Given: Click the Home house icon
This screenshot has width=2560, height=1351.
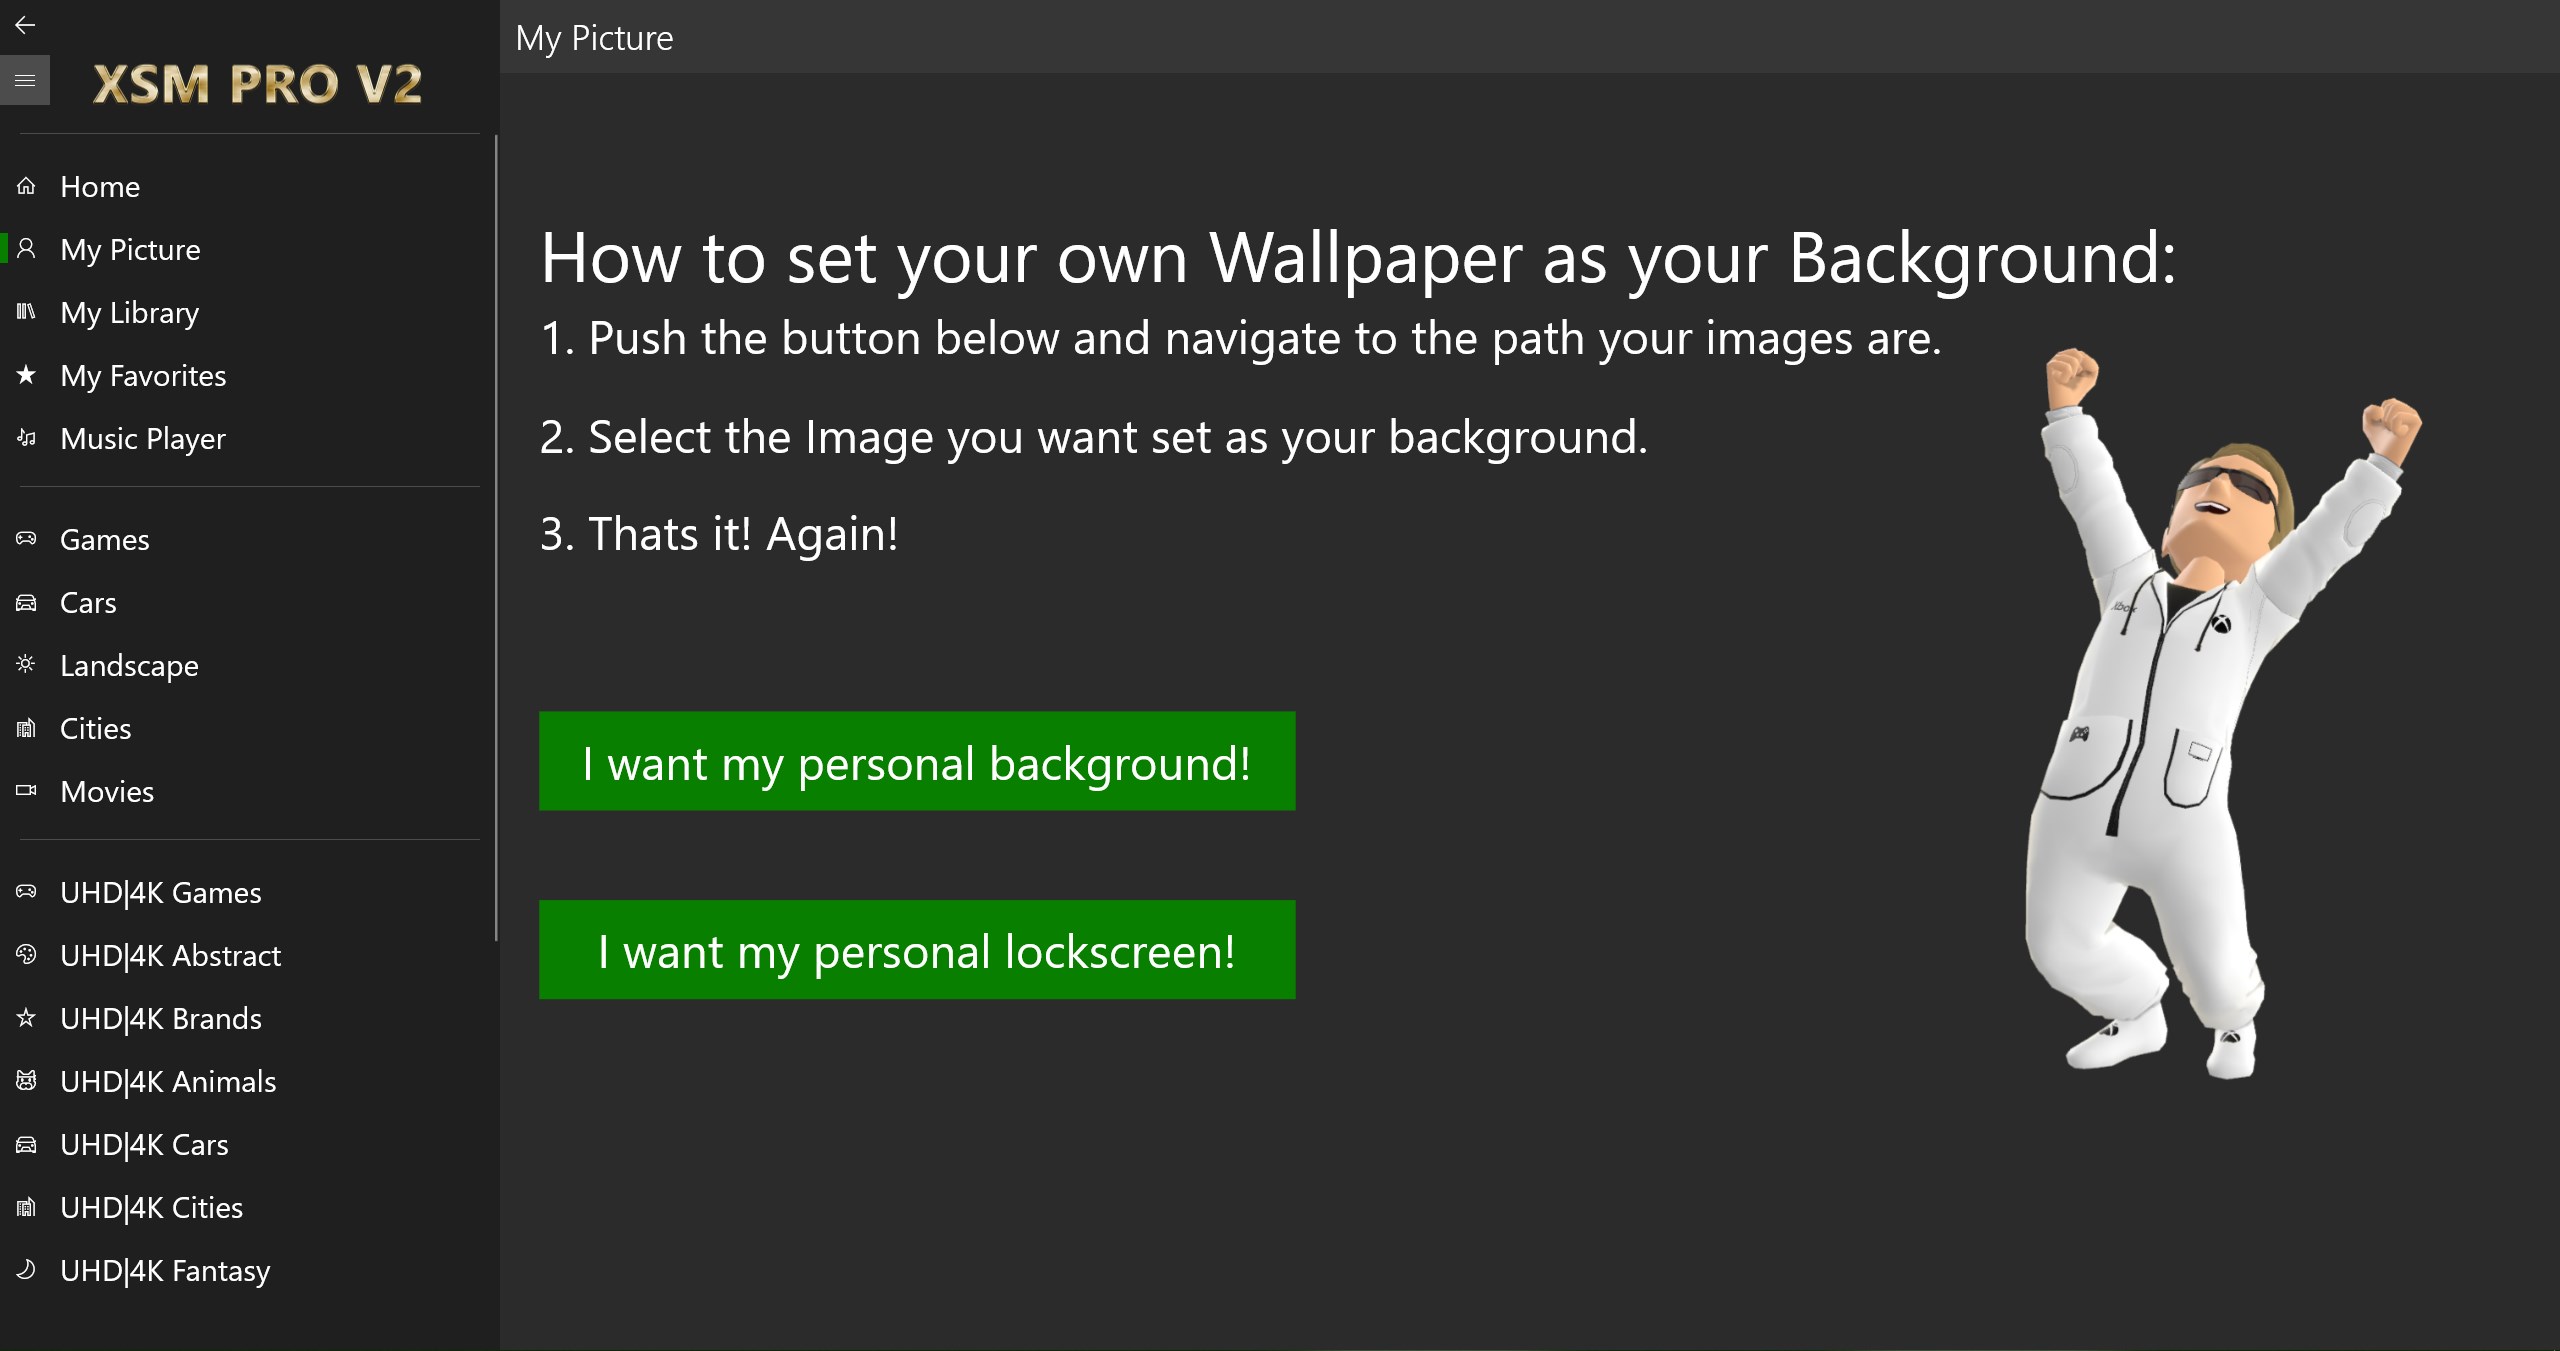Looking at the screenshot, I should click(26, 186).
